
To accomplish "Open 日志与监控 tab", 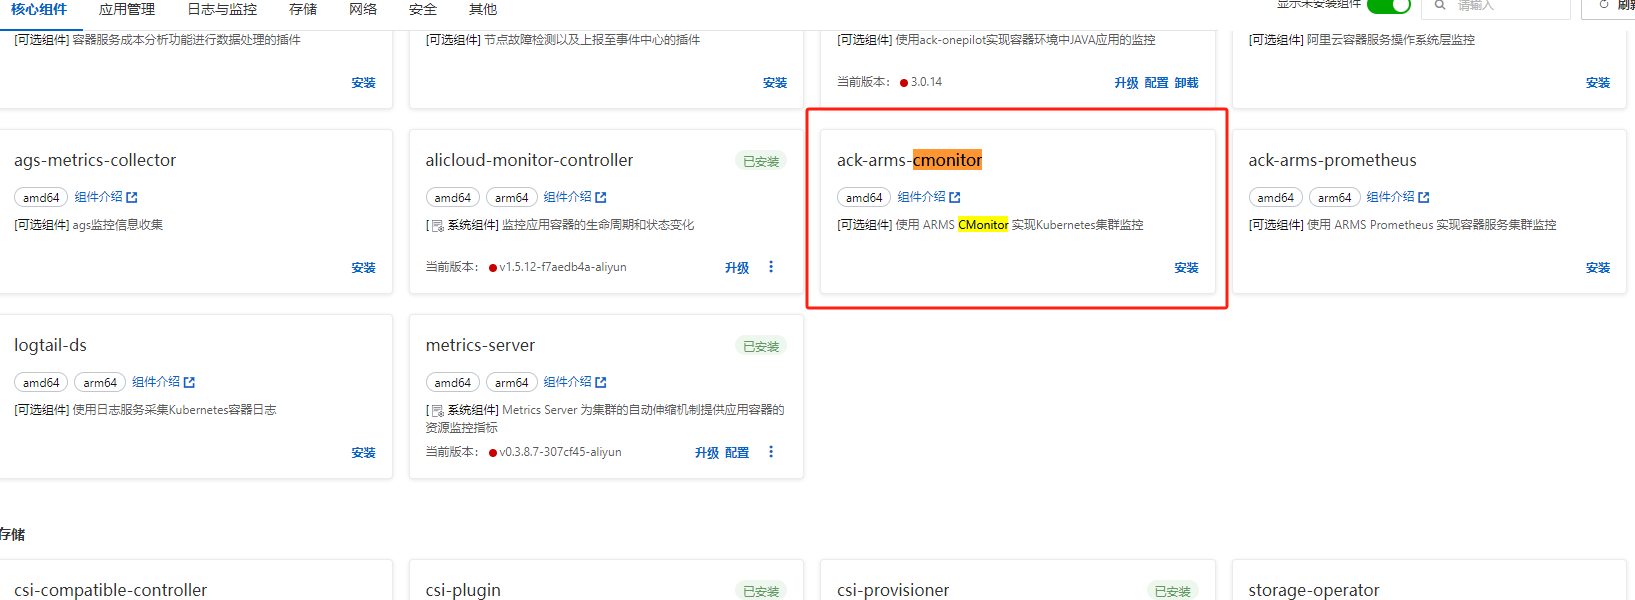I will [x=222, y=9].
